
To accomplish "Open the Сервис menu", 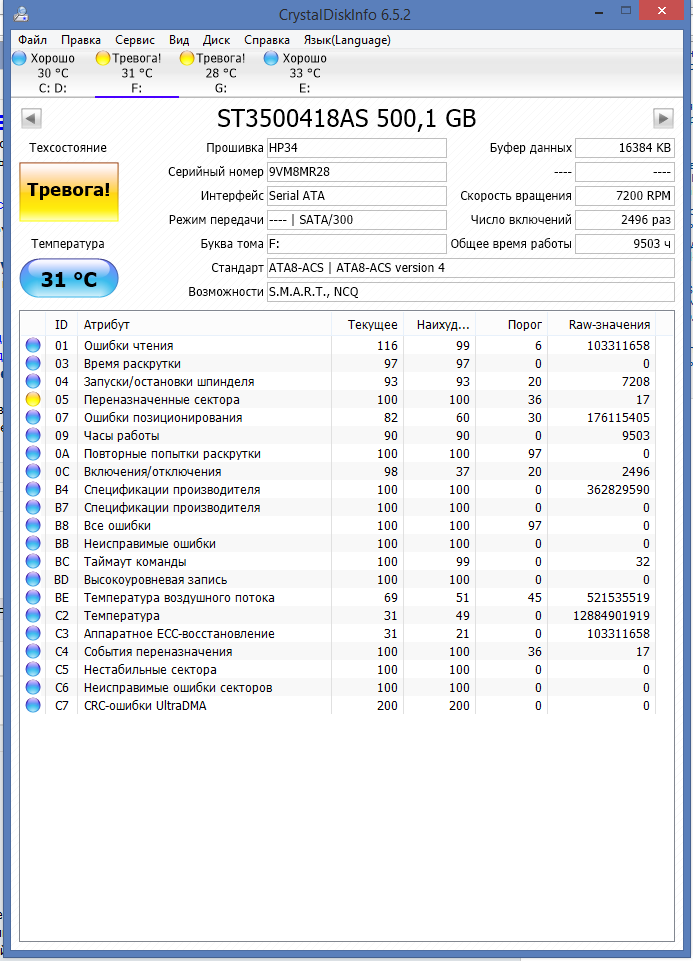I will tap(135, 40).
